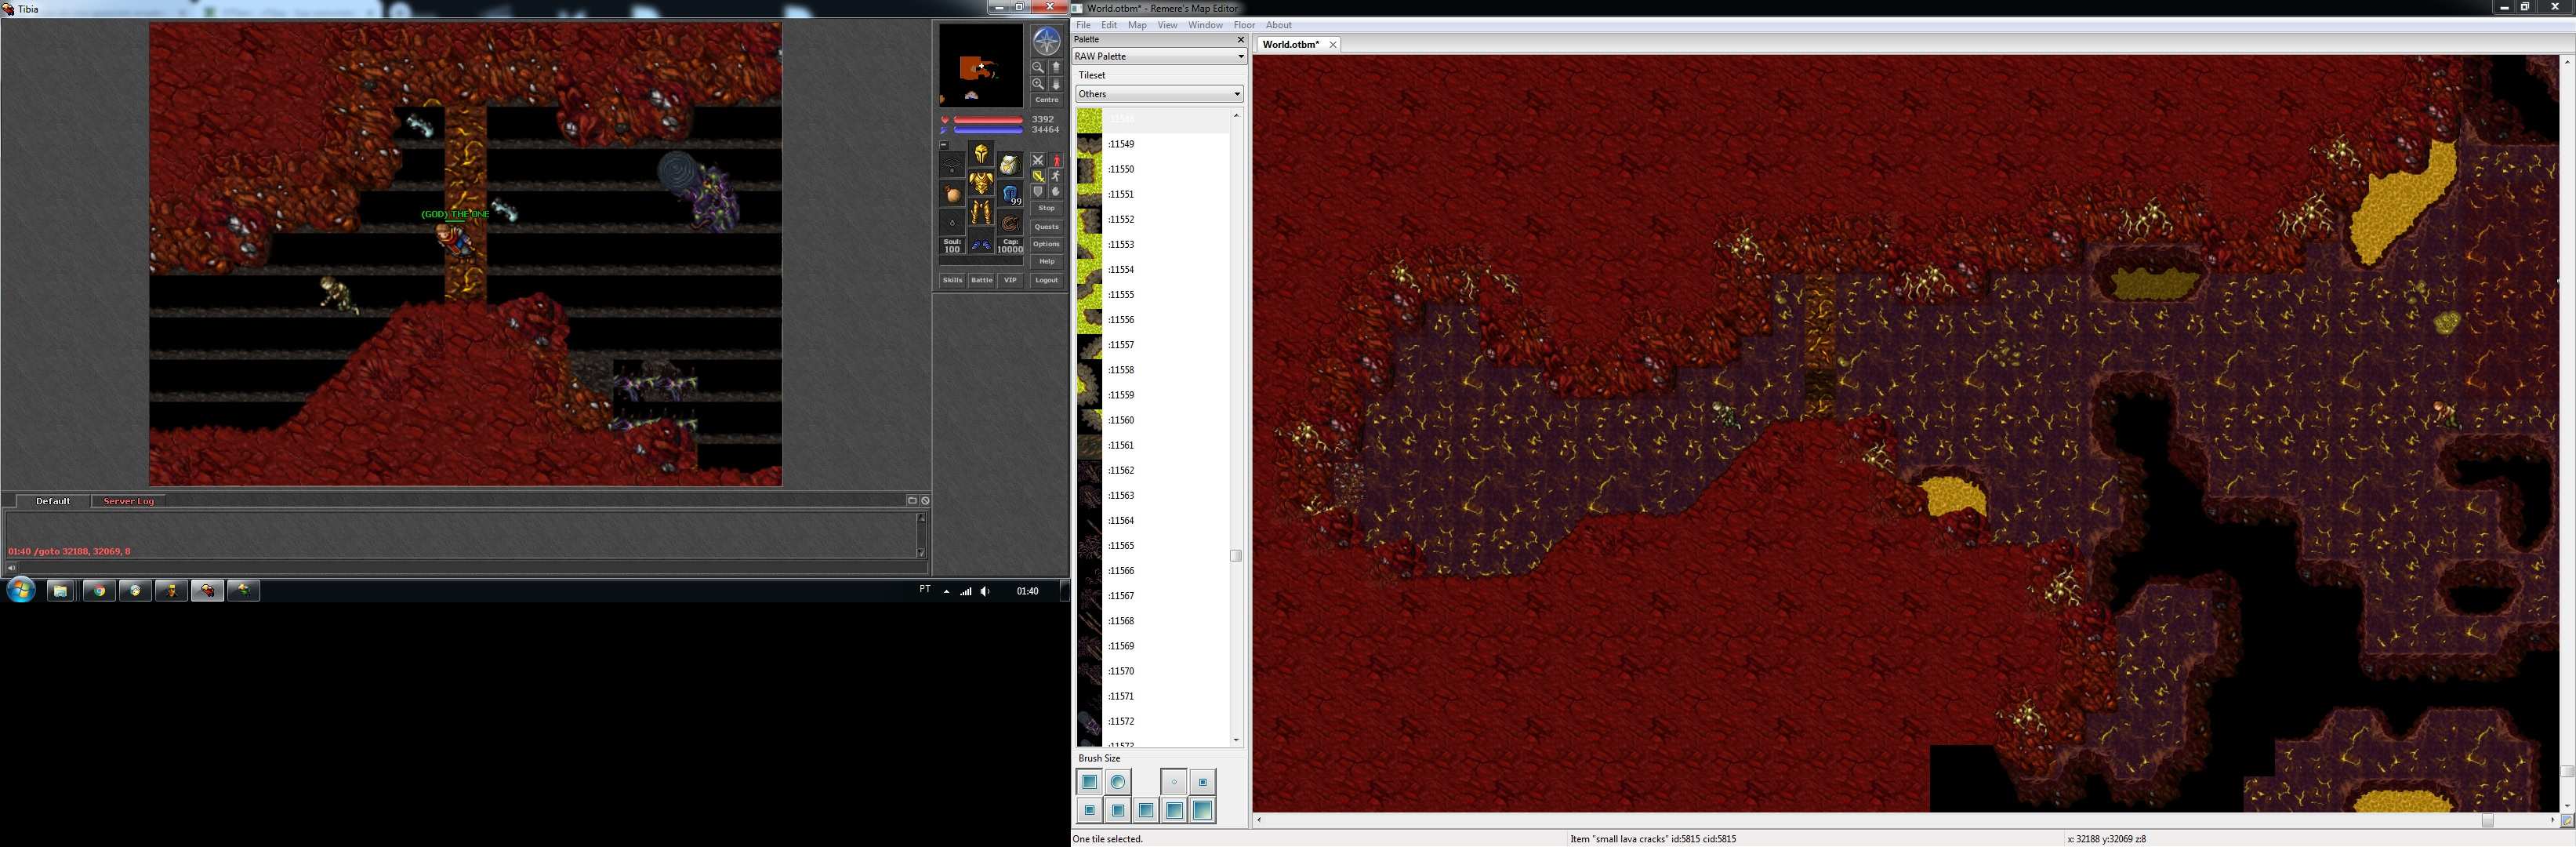Image resolution: width=2576 pixels, height=847 pixels.
Task: Click the Centre minimap button
Action: pyautogui.click(x=1047, y=100)
